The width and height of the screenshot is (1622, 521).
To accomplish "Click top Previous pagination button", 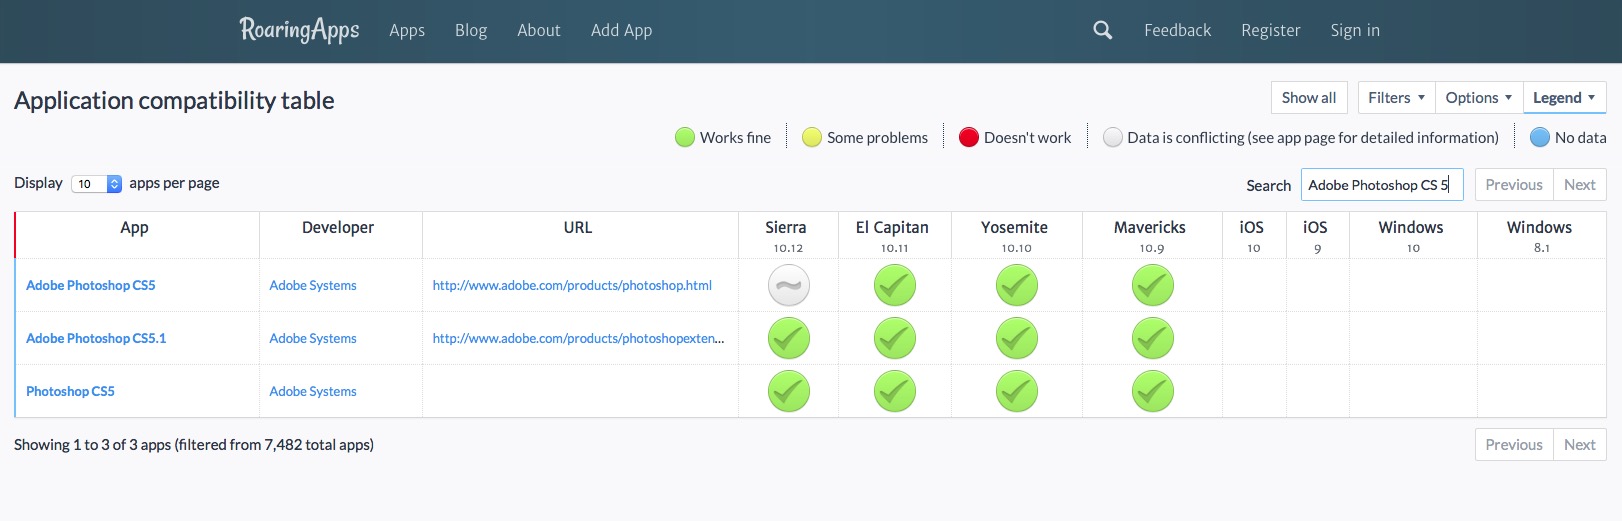I will coord(1514,184).
